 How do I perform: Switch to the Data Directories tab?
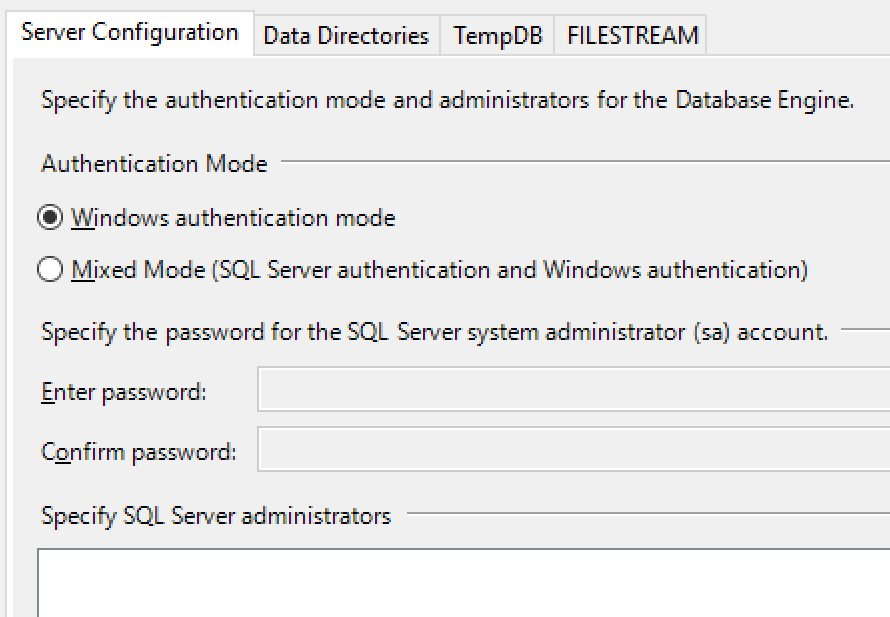tap(346, 35)
